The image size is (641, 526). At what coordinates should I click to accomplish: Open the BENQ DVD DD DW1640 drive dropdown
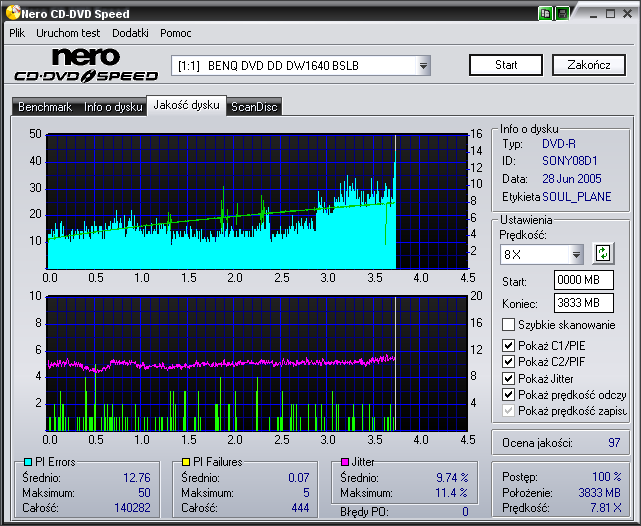424,66
